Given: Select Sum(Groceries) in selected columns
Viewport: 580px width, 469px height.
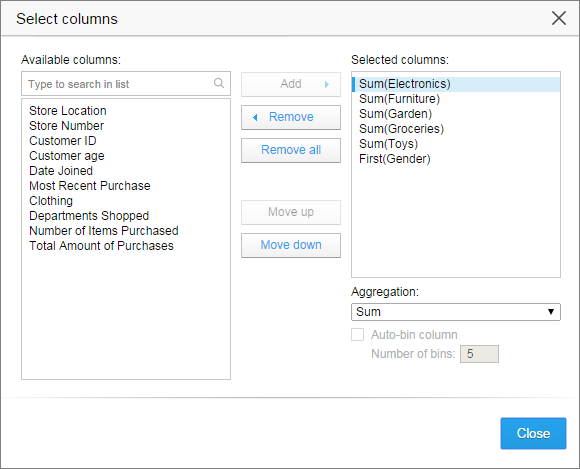Looking at the screenshot, I should [x=401, y=129].
